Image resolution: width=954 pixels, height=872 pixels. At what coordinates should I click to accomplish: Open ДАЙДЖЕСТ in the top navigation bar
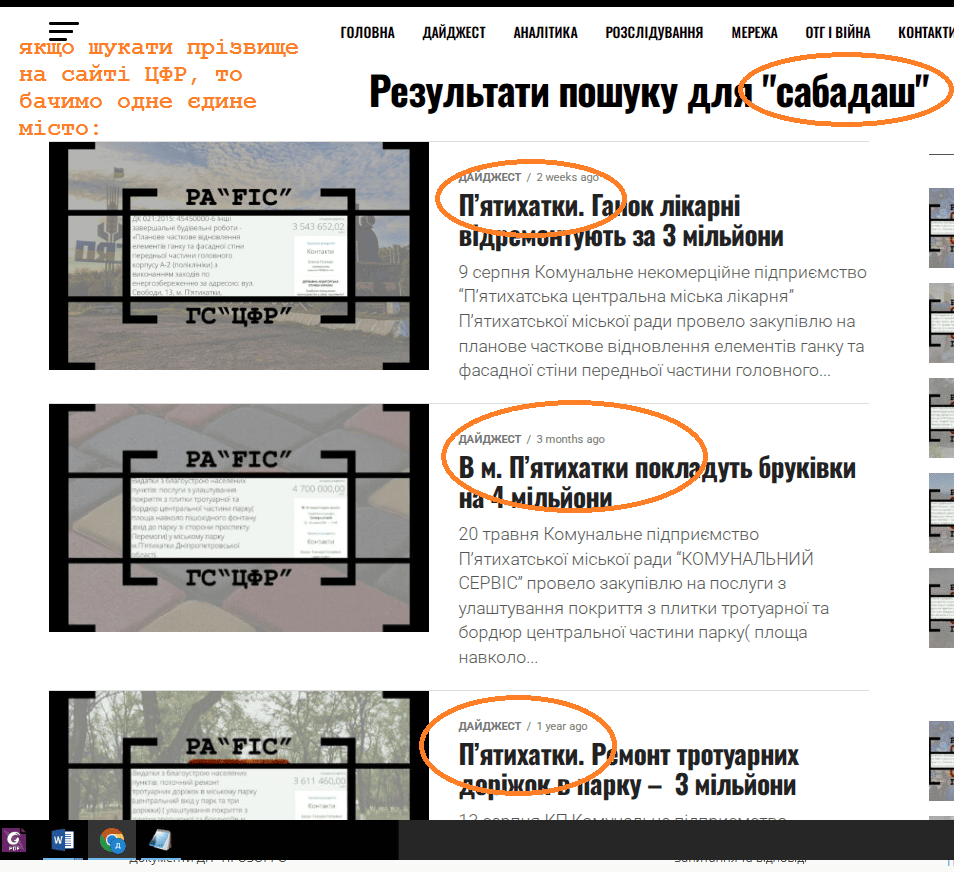pos(453,33)
